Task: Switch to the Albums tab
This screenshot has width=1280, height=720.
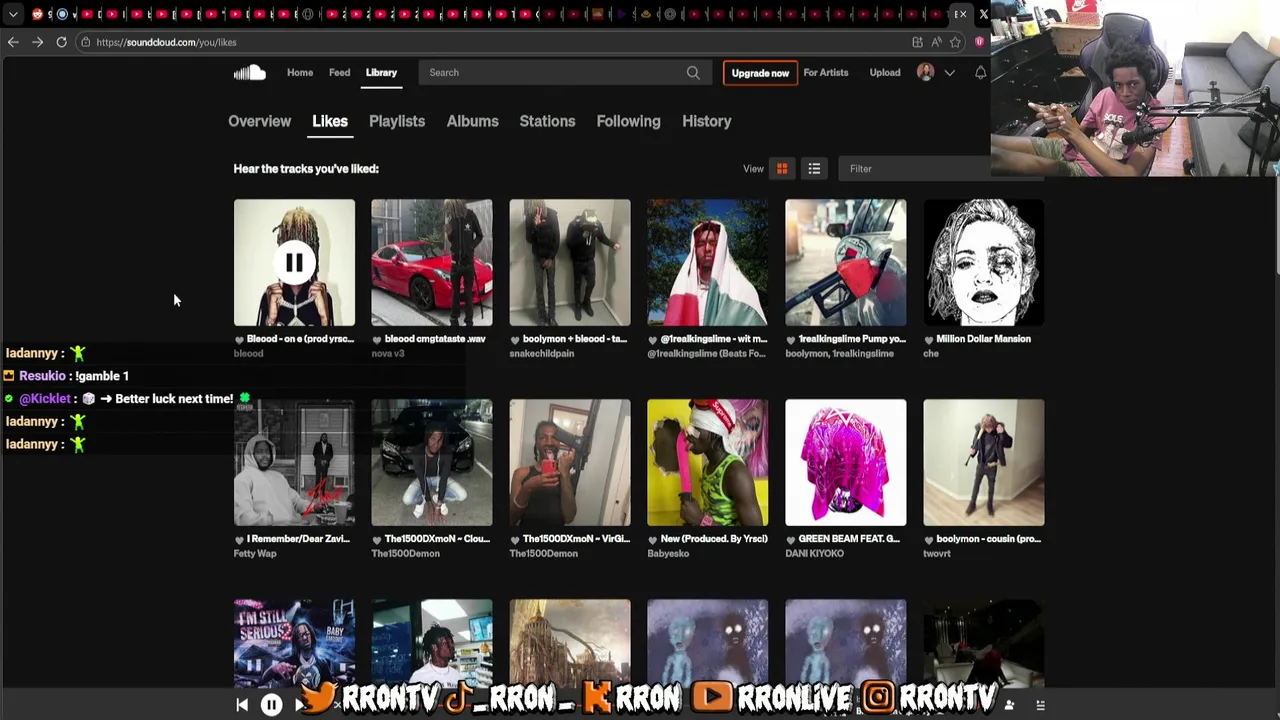Action: (x=473, y=121)
